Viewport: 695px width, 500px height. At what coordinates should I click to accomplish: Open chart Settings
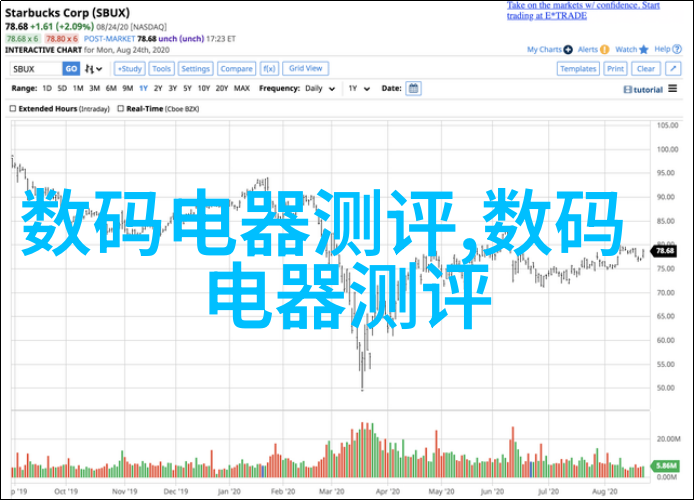195,69
